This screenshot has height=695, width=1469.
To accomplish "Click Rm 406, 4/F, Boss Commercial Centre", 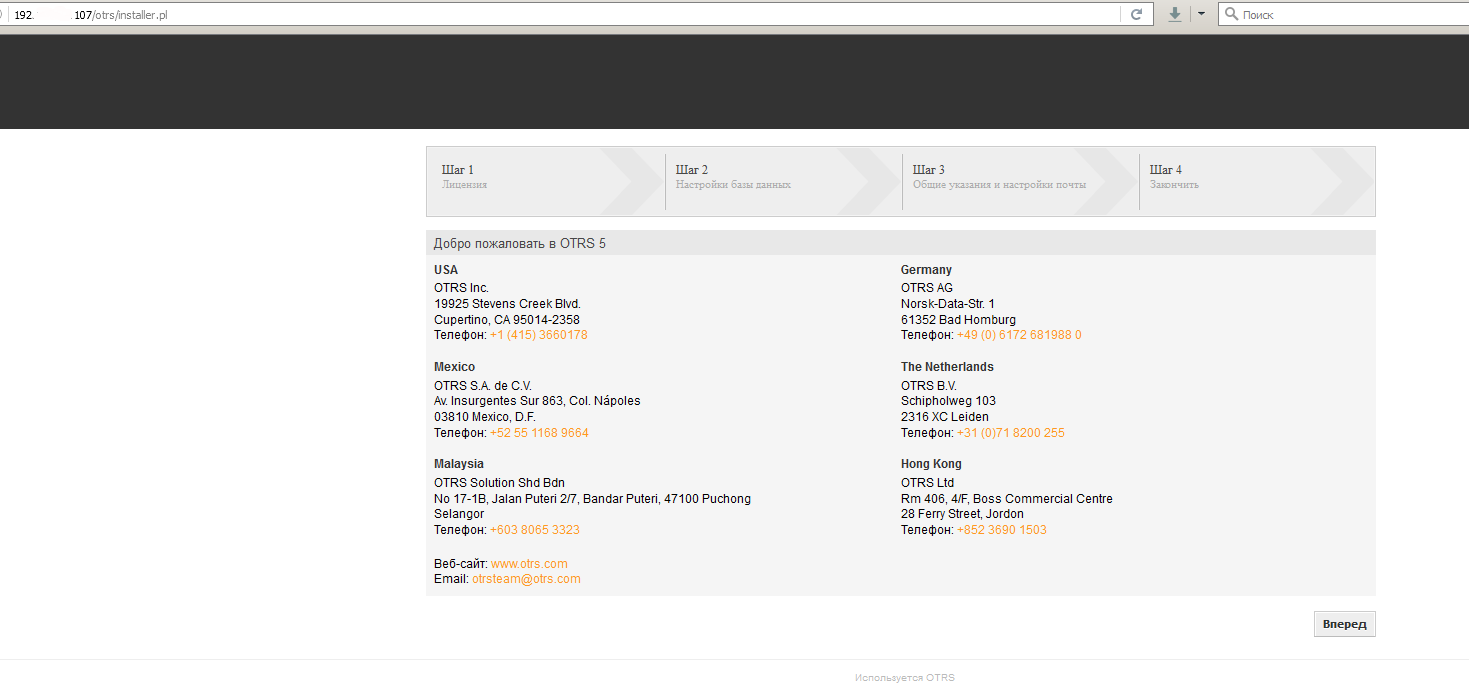I will tap(1007, 499).
